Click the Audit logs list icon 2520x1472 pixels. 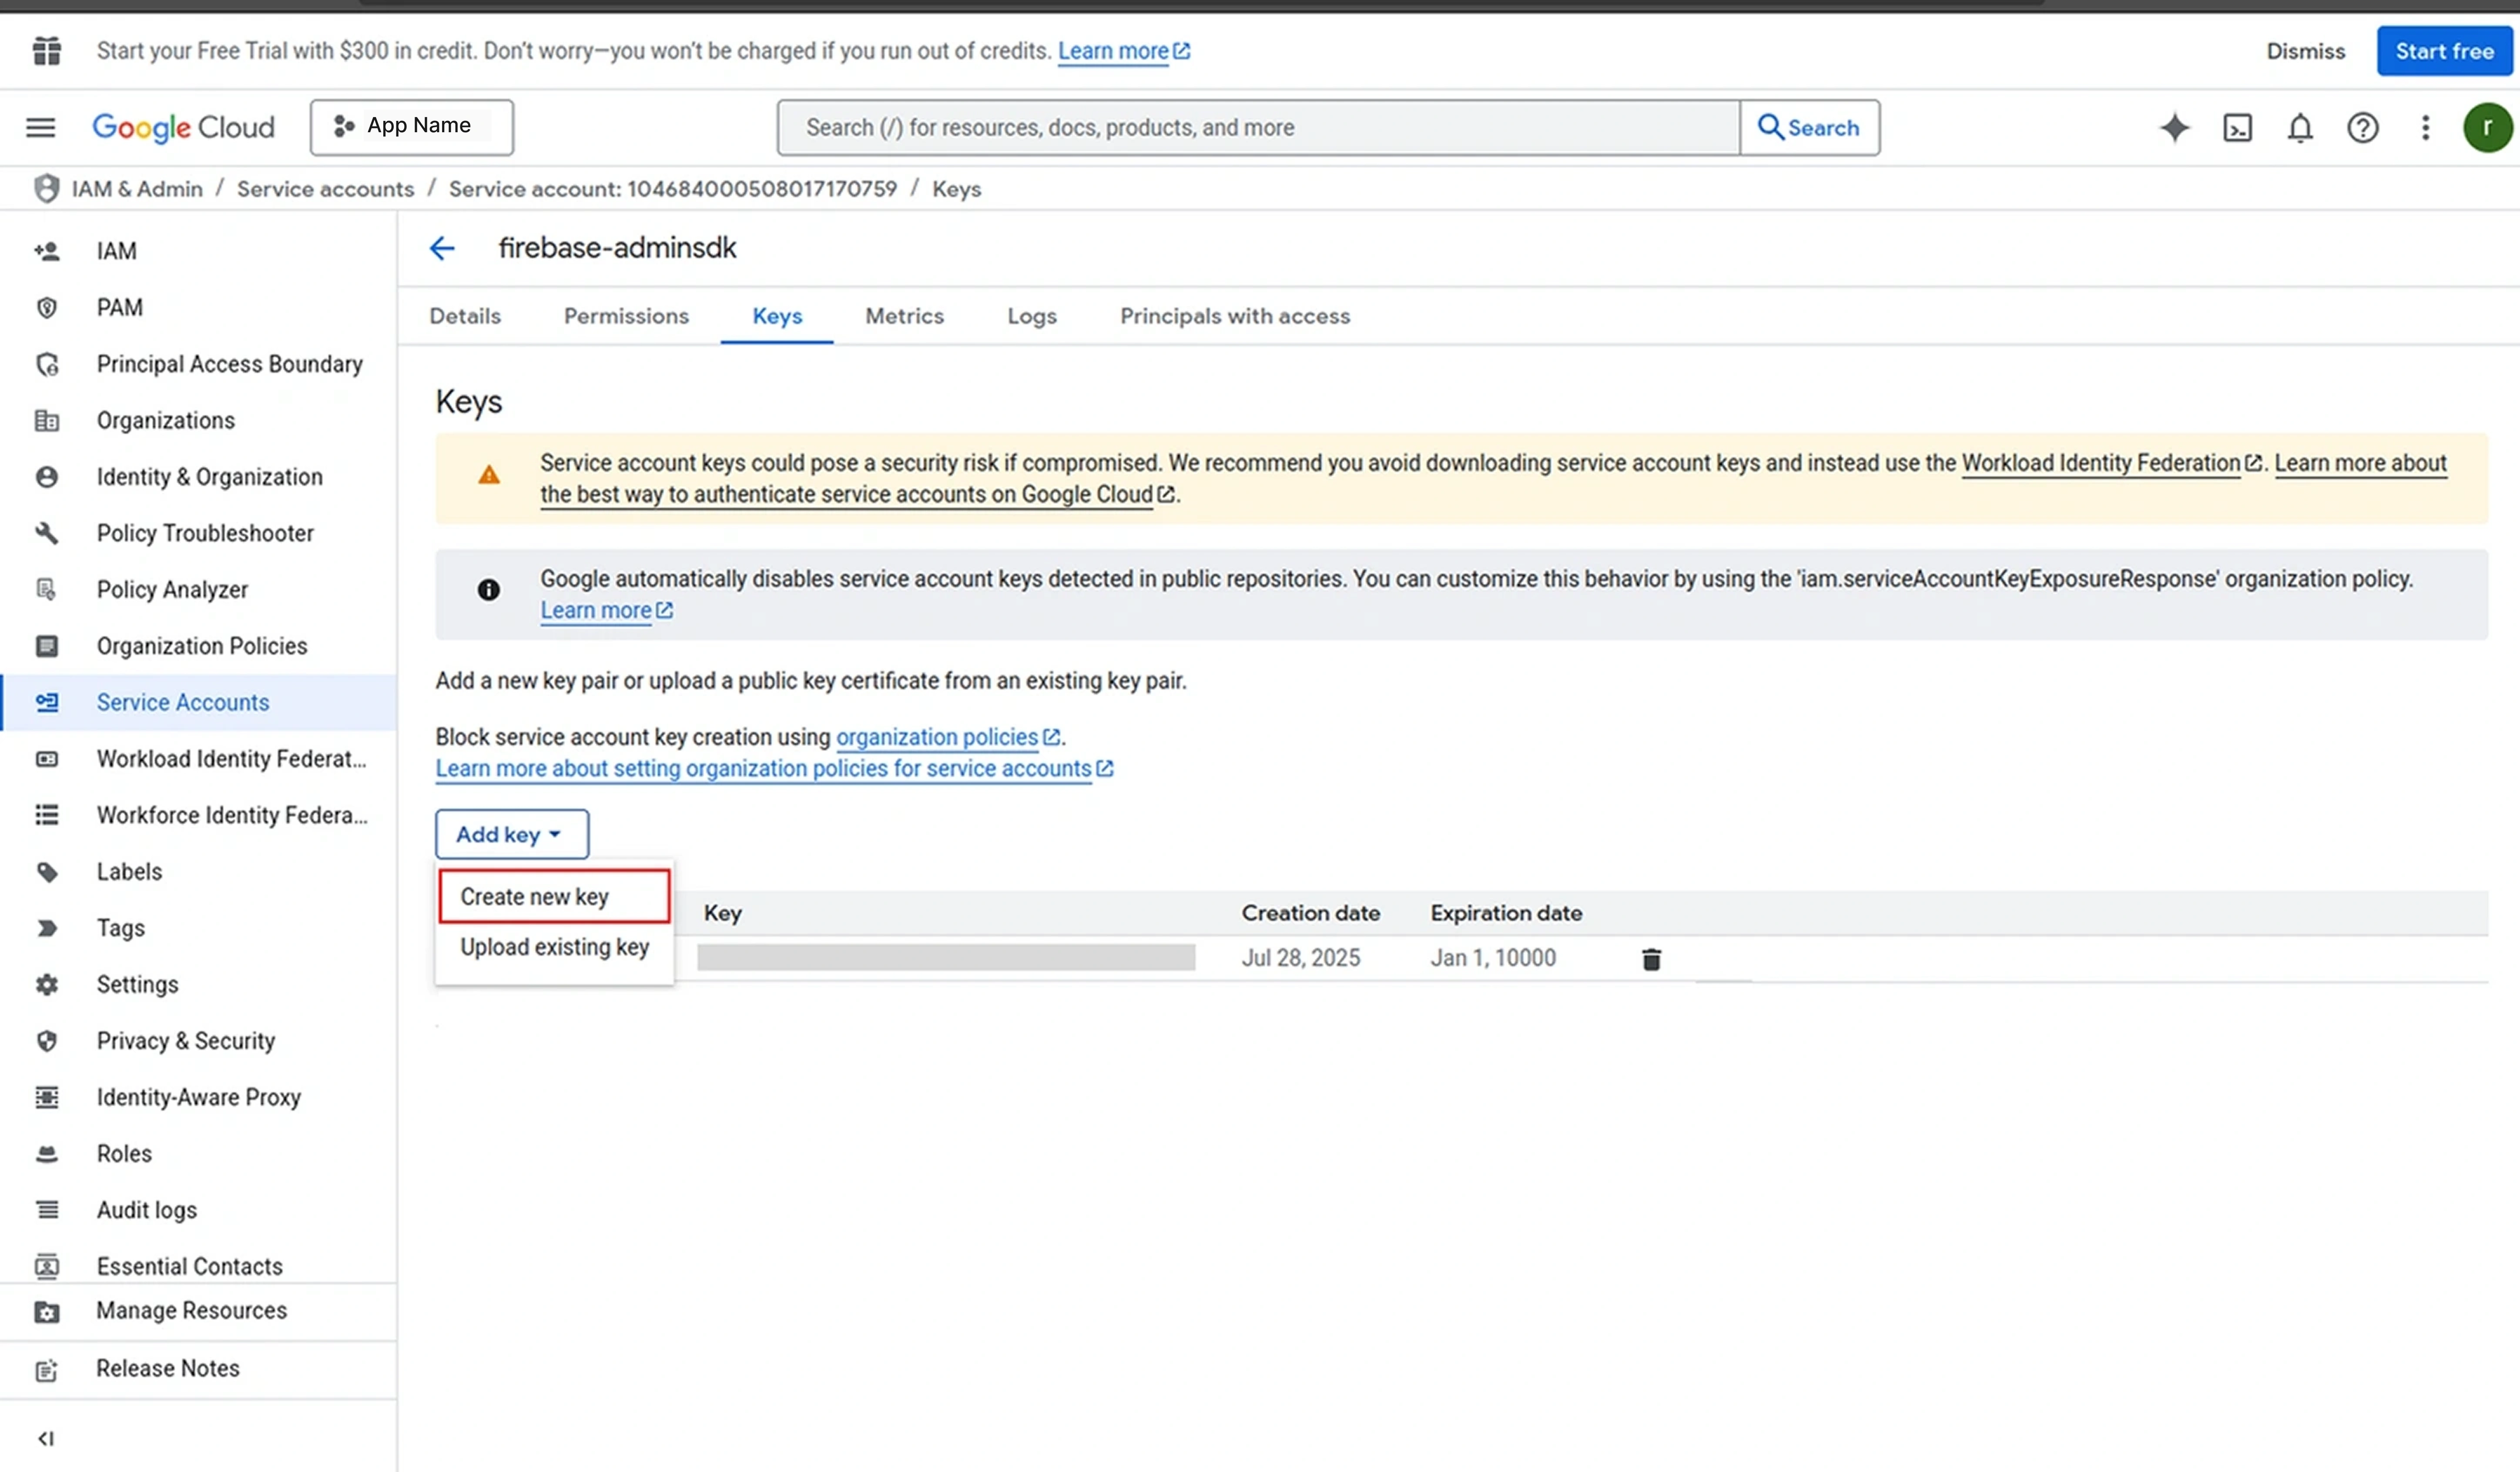[47, 1210]
